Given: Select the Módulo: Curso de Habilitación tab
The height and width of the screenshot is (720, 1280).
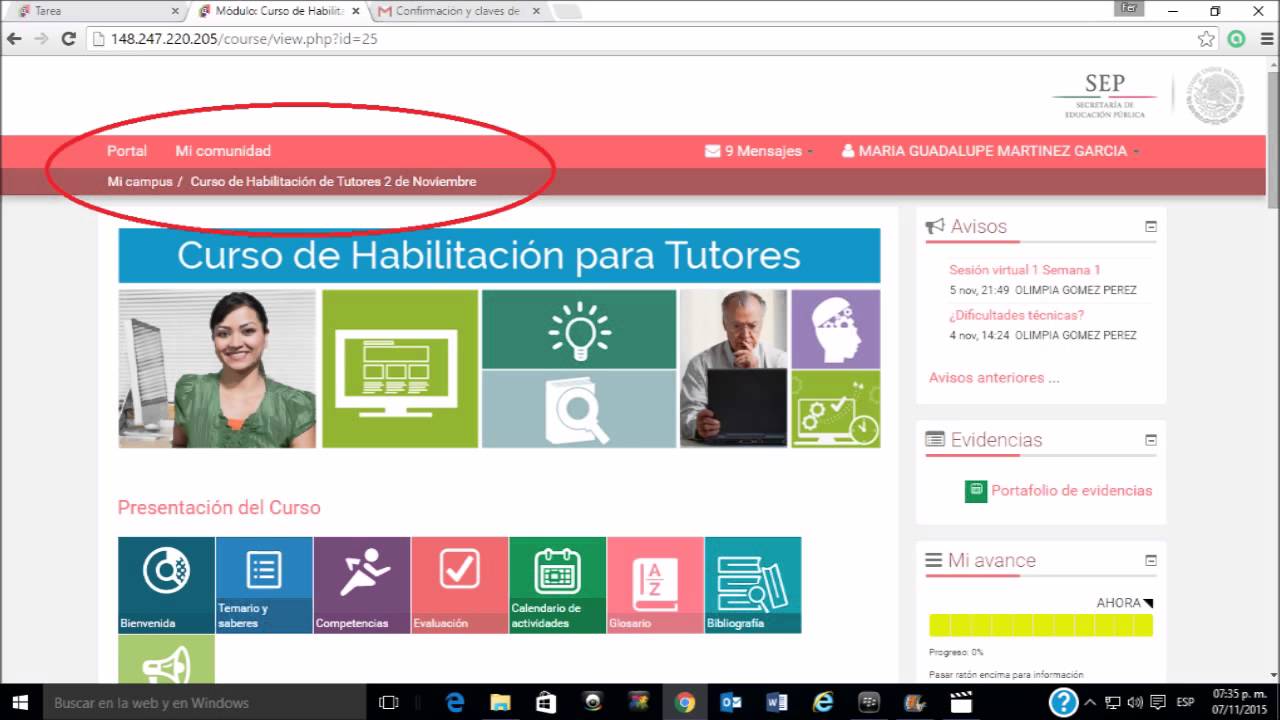Looking at the screenshot, I should point(278,11).
